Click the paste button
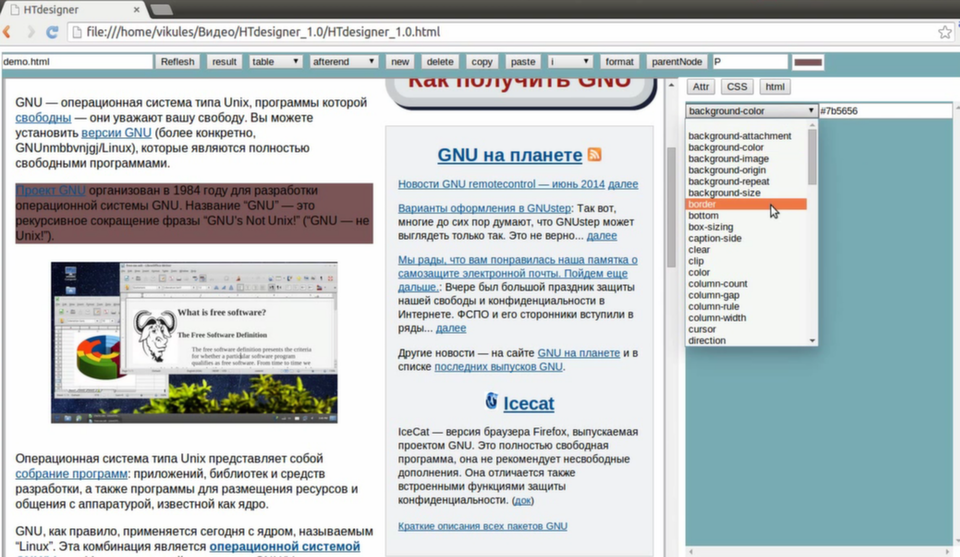 (522, 62)
